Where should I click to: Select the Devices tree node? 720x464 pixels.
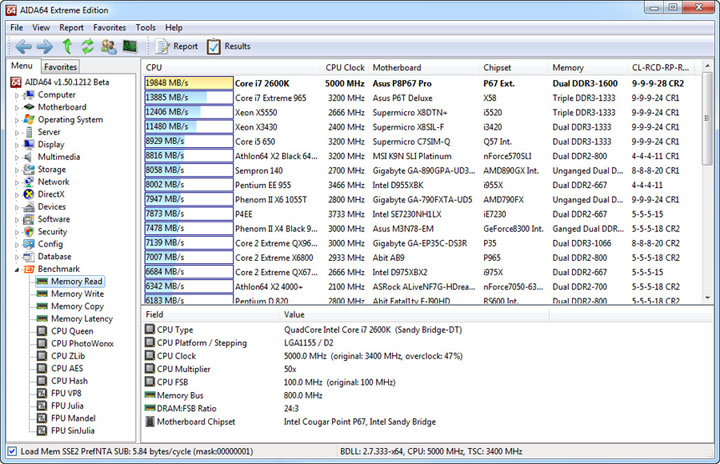[x=51, y=207]
